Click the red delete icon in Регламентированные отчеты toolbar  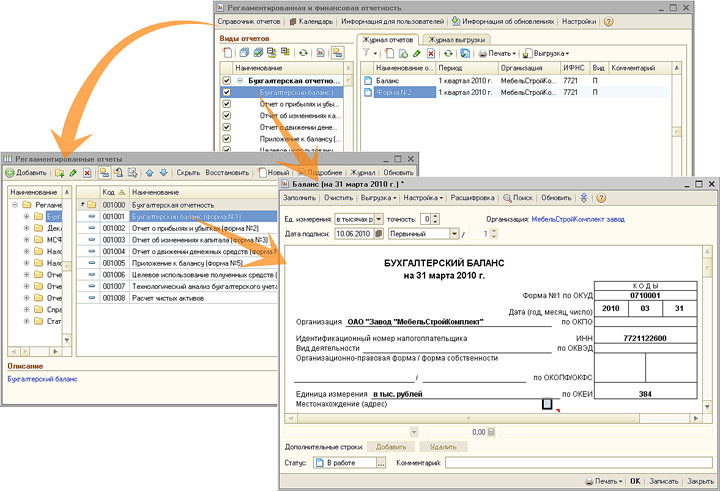87,173
